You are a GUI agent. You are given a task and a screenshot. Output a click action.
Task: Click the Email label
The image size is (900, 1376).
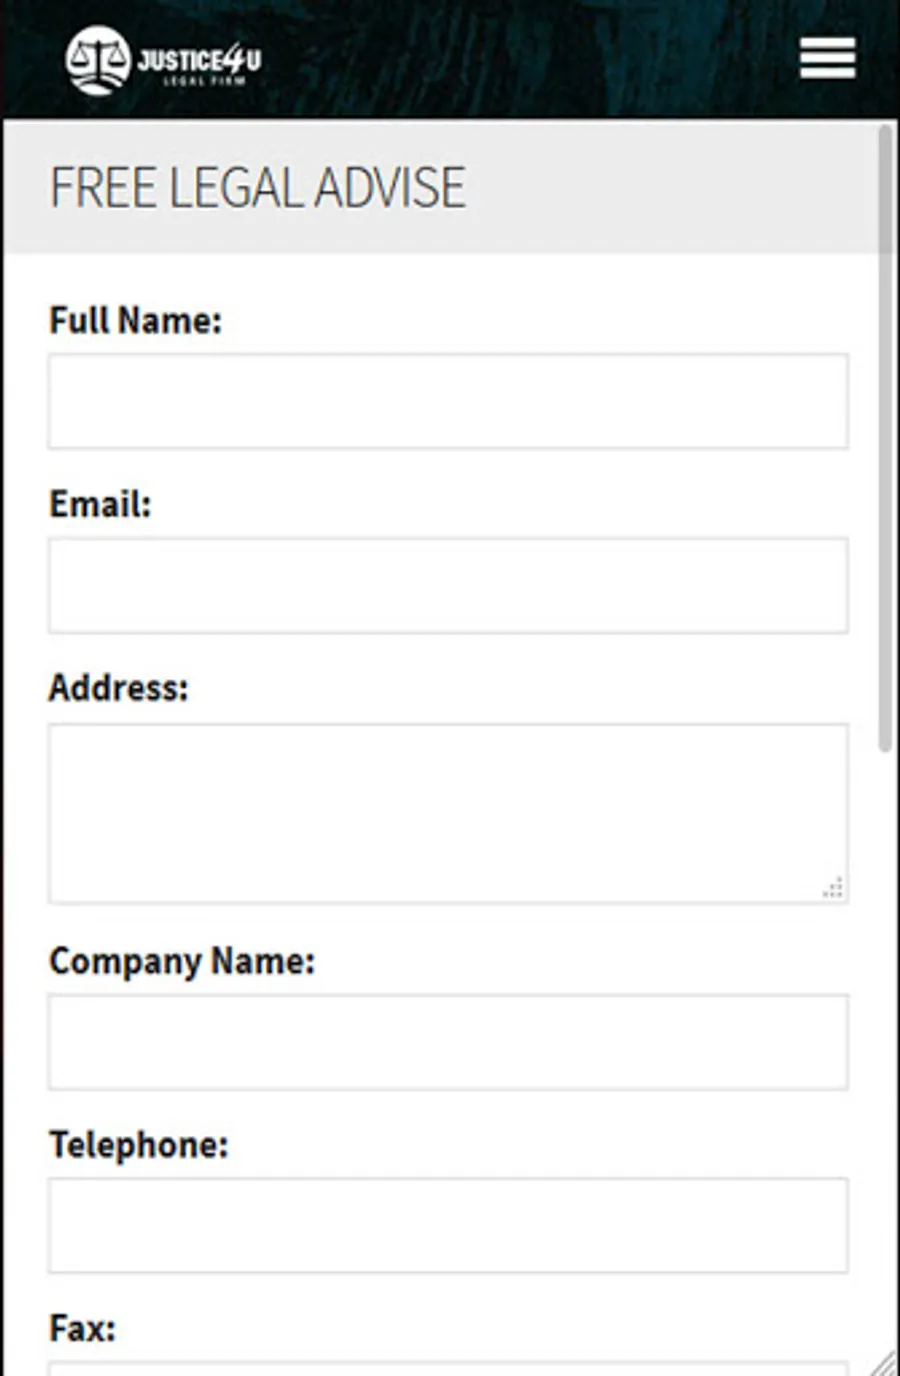coord(100,504)
